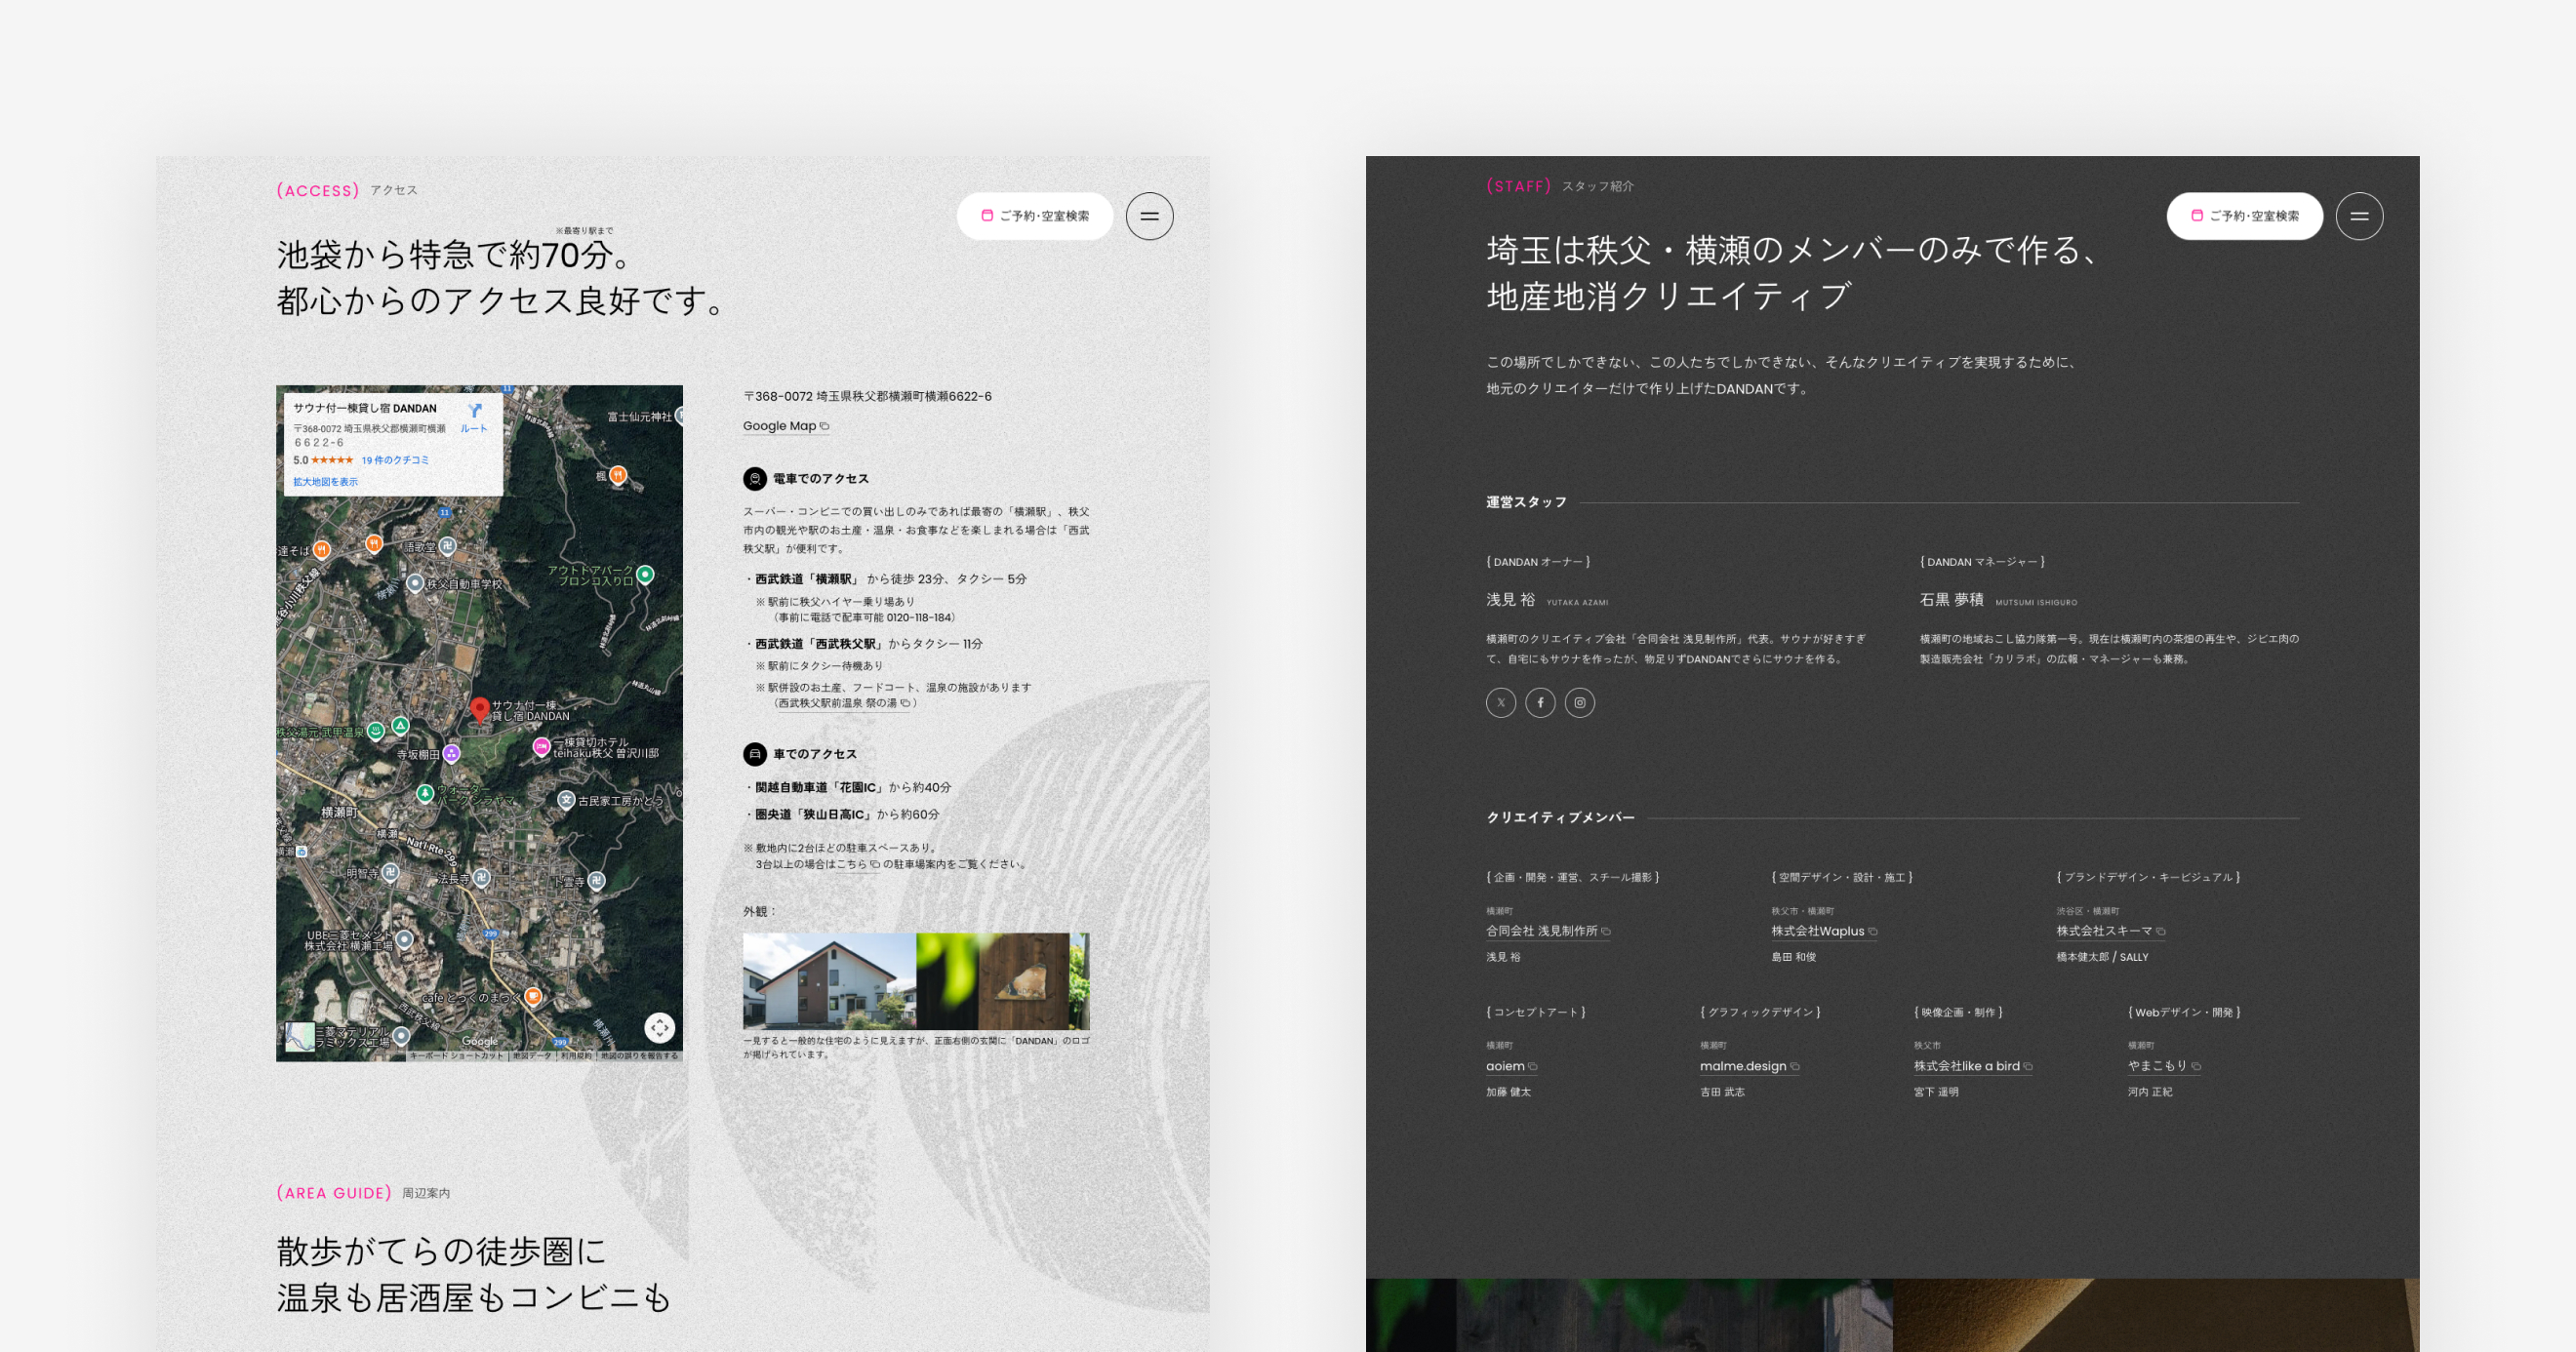The width and height of the screenshot is (2576, 1352).
Task: Open the hamburger menu on Access page
Action: coord(1149,216)
